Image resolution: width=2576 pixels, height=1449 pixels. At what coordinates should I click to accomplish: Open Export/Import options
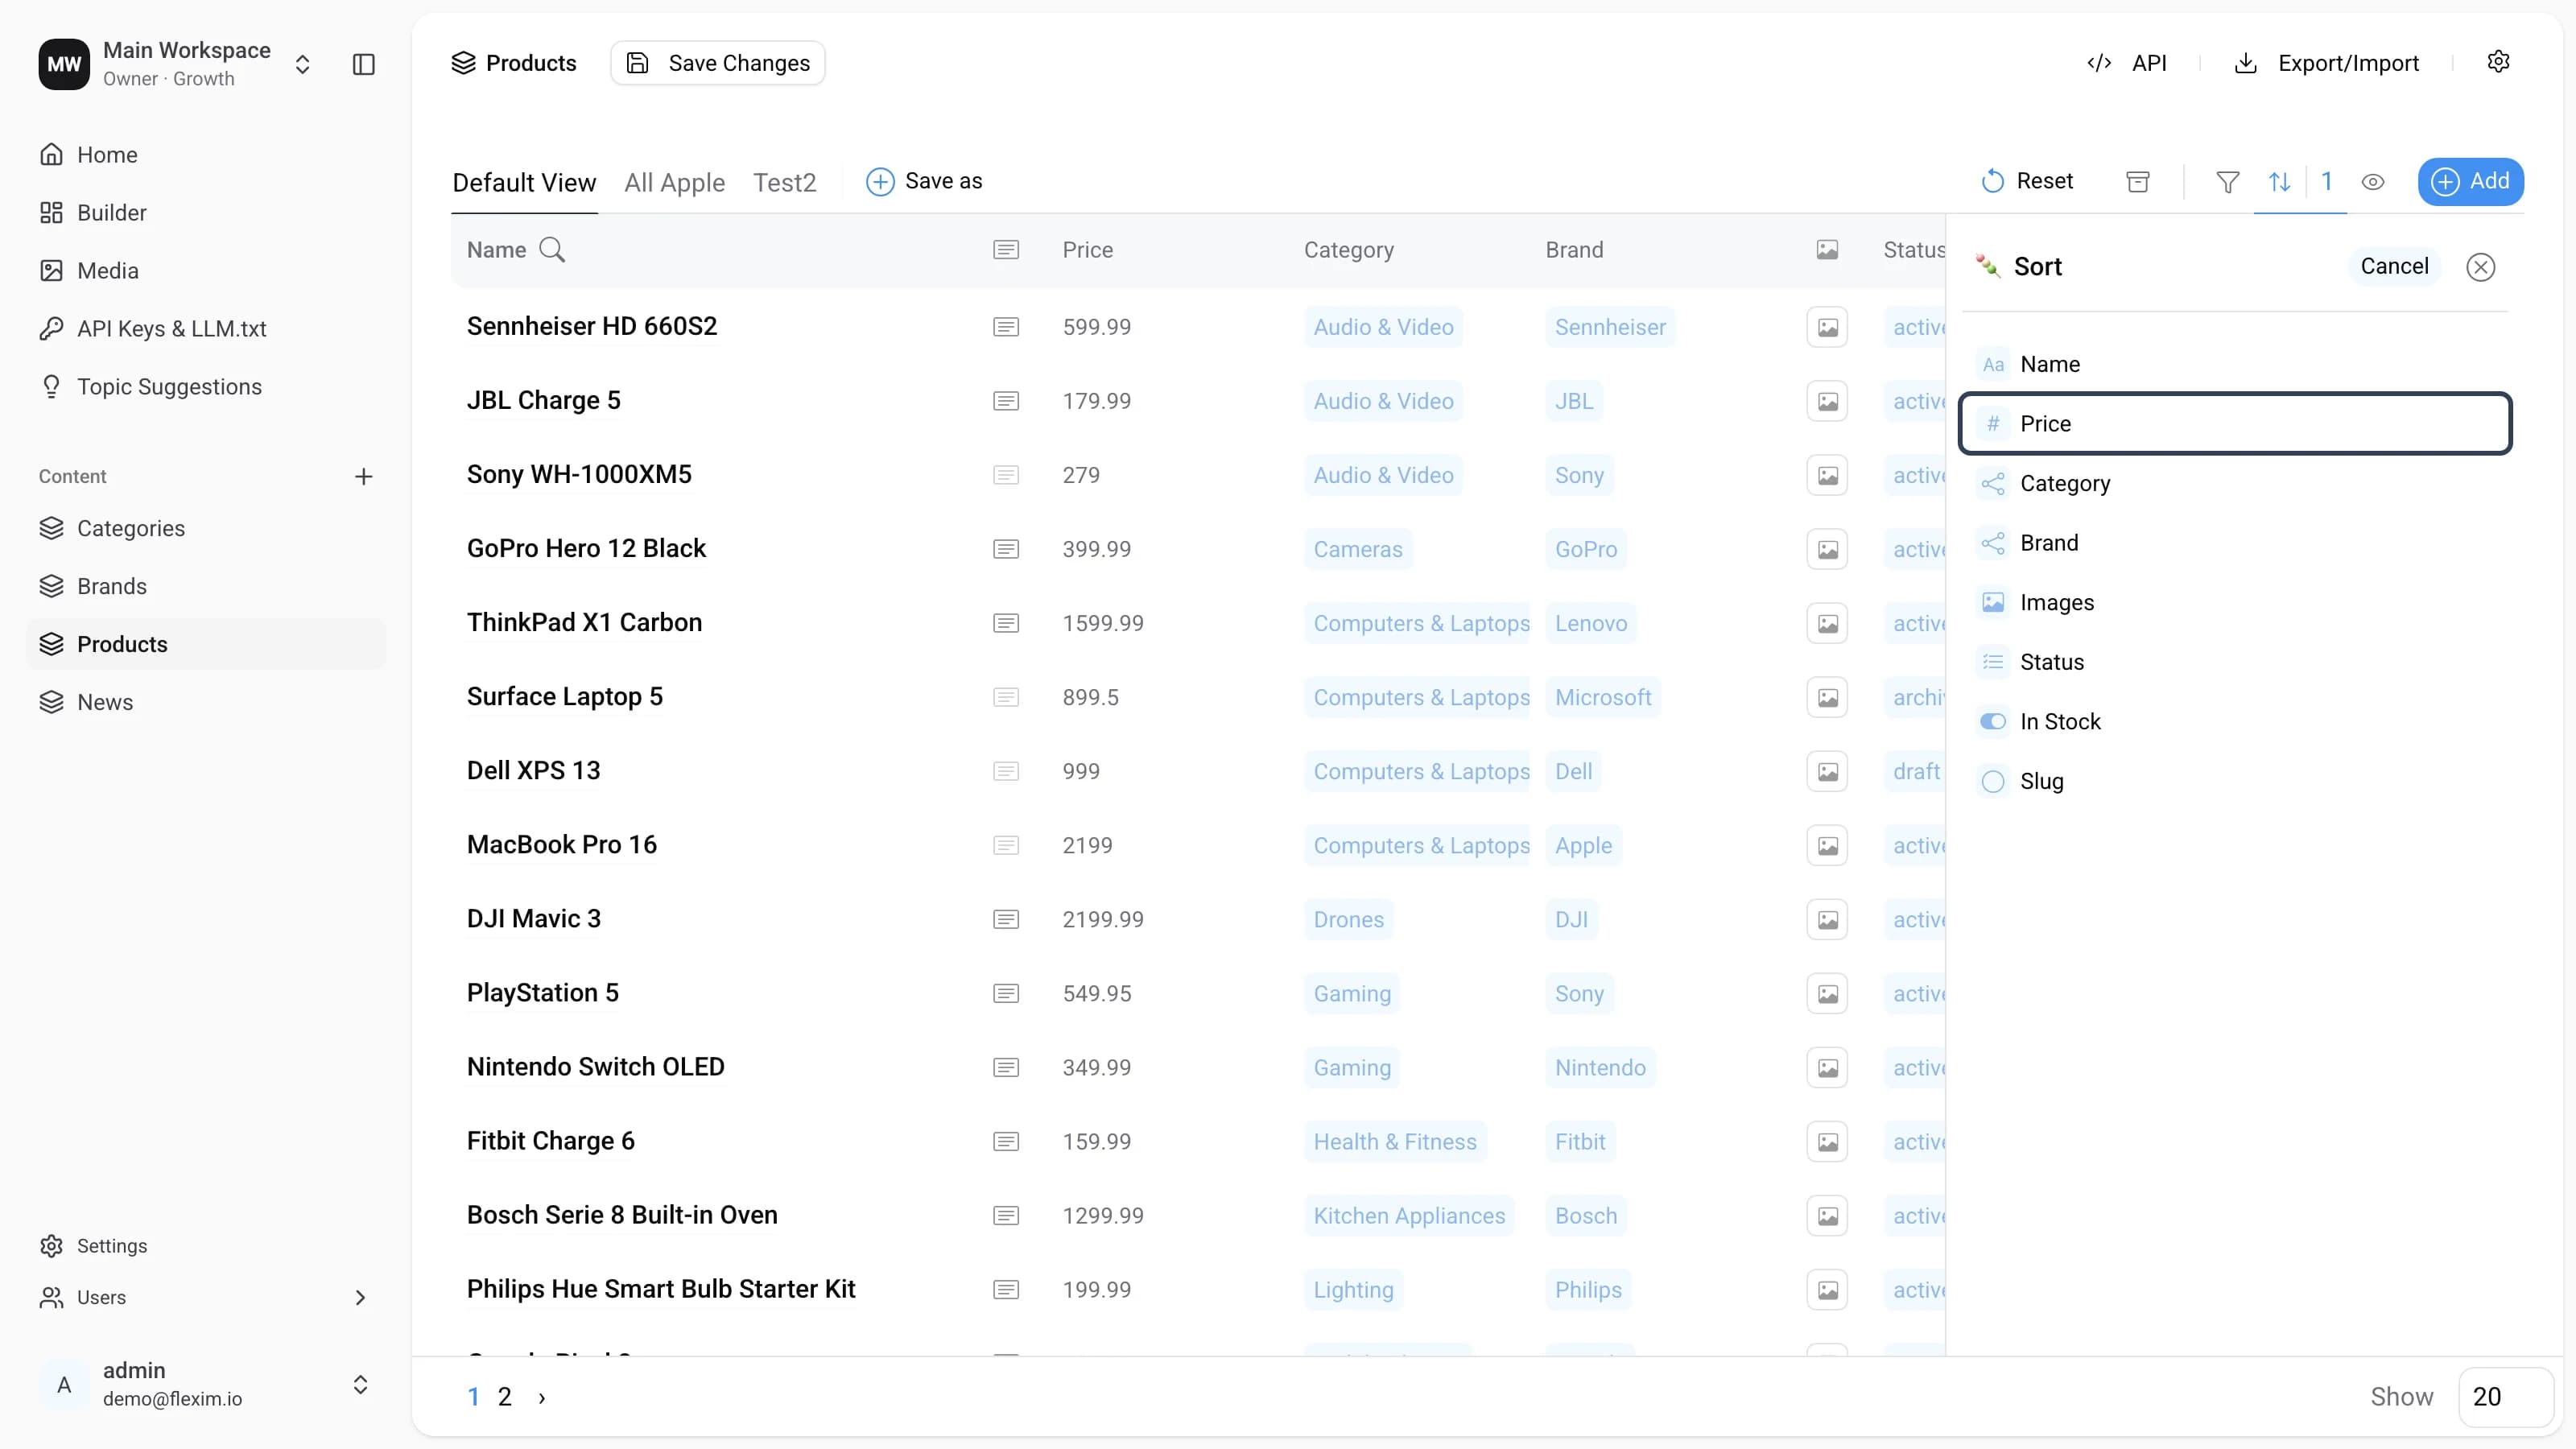coord(2326,63)
